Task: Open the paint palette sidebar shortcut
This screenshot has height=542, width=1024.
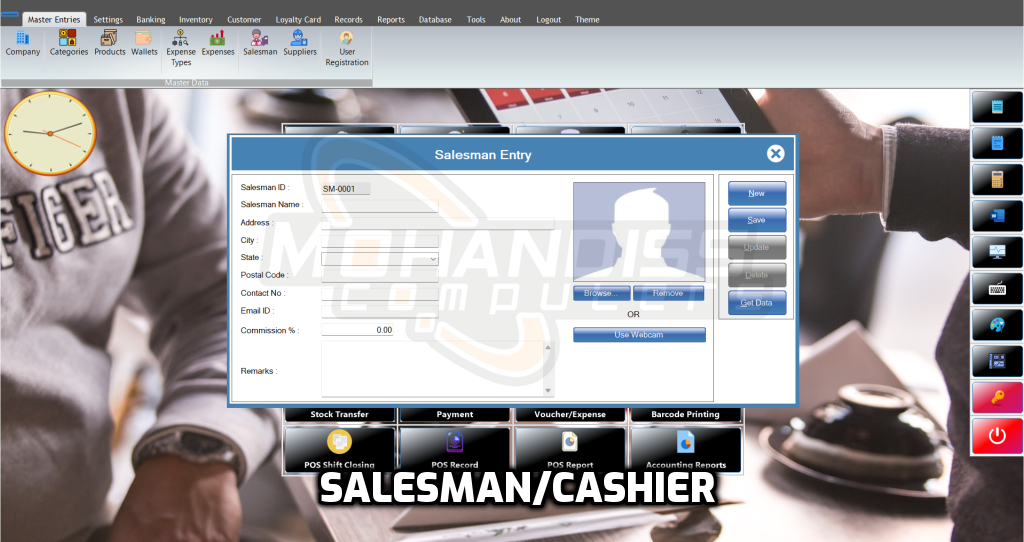Action: coord(997,325)
